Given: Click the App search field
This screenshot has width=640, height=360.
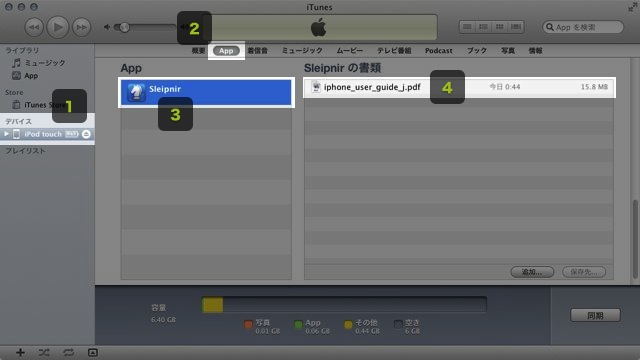Looking at the screenshot, I should point(583,27).
